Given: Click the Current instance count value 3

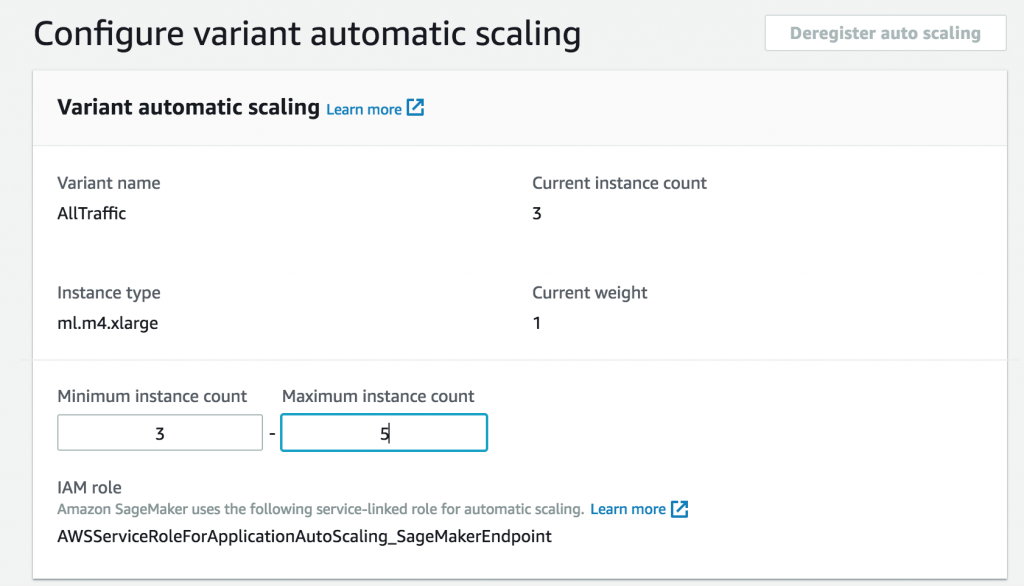Looking at the screenshot, I should coord(537,213).
